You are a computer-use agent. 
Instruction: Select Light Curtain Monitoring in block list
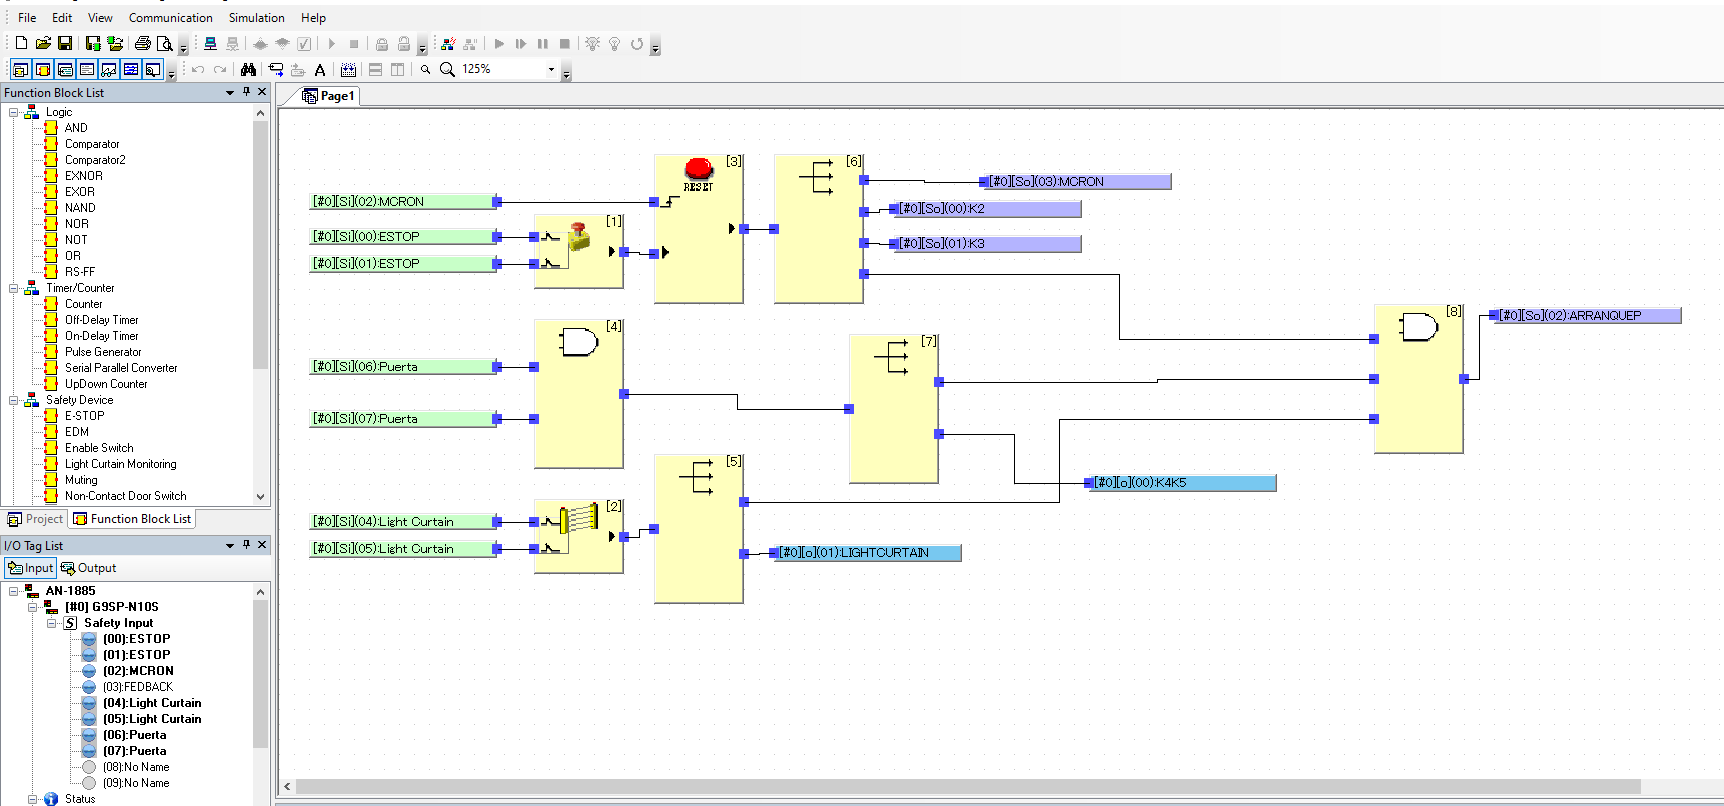(120, 464)
